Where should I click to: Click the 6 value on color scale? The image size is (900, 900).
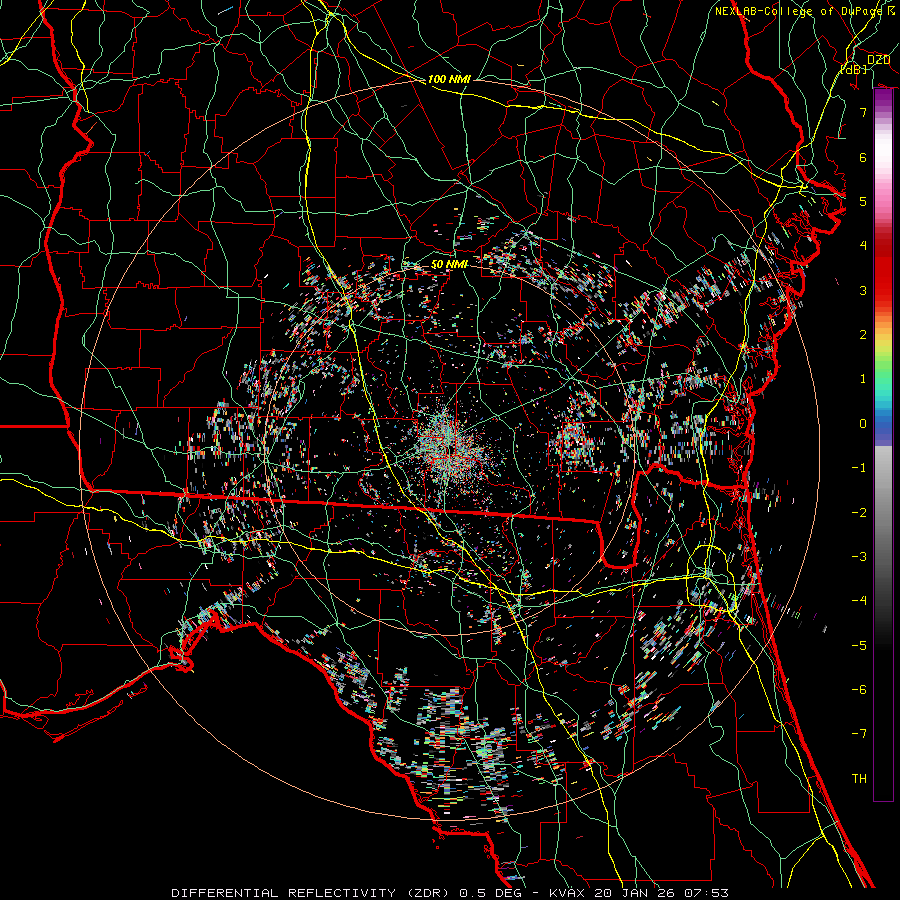click(x=863, y=157)
